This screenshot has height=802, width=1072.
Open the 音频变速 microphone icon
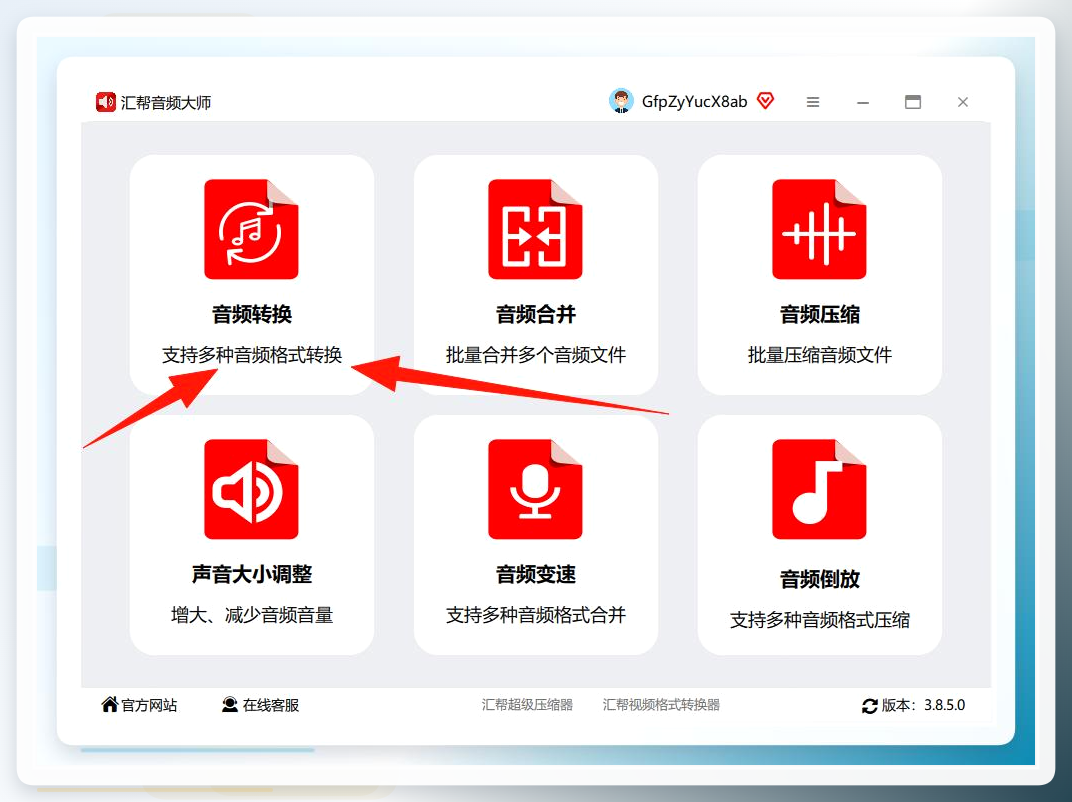click(535, 489)
